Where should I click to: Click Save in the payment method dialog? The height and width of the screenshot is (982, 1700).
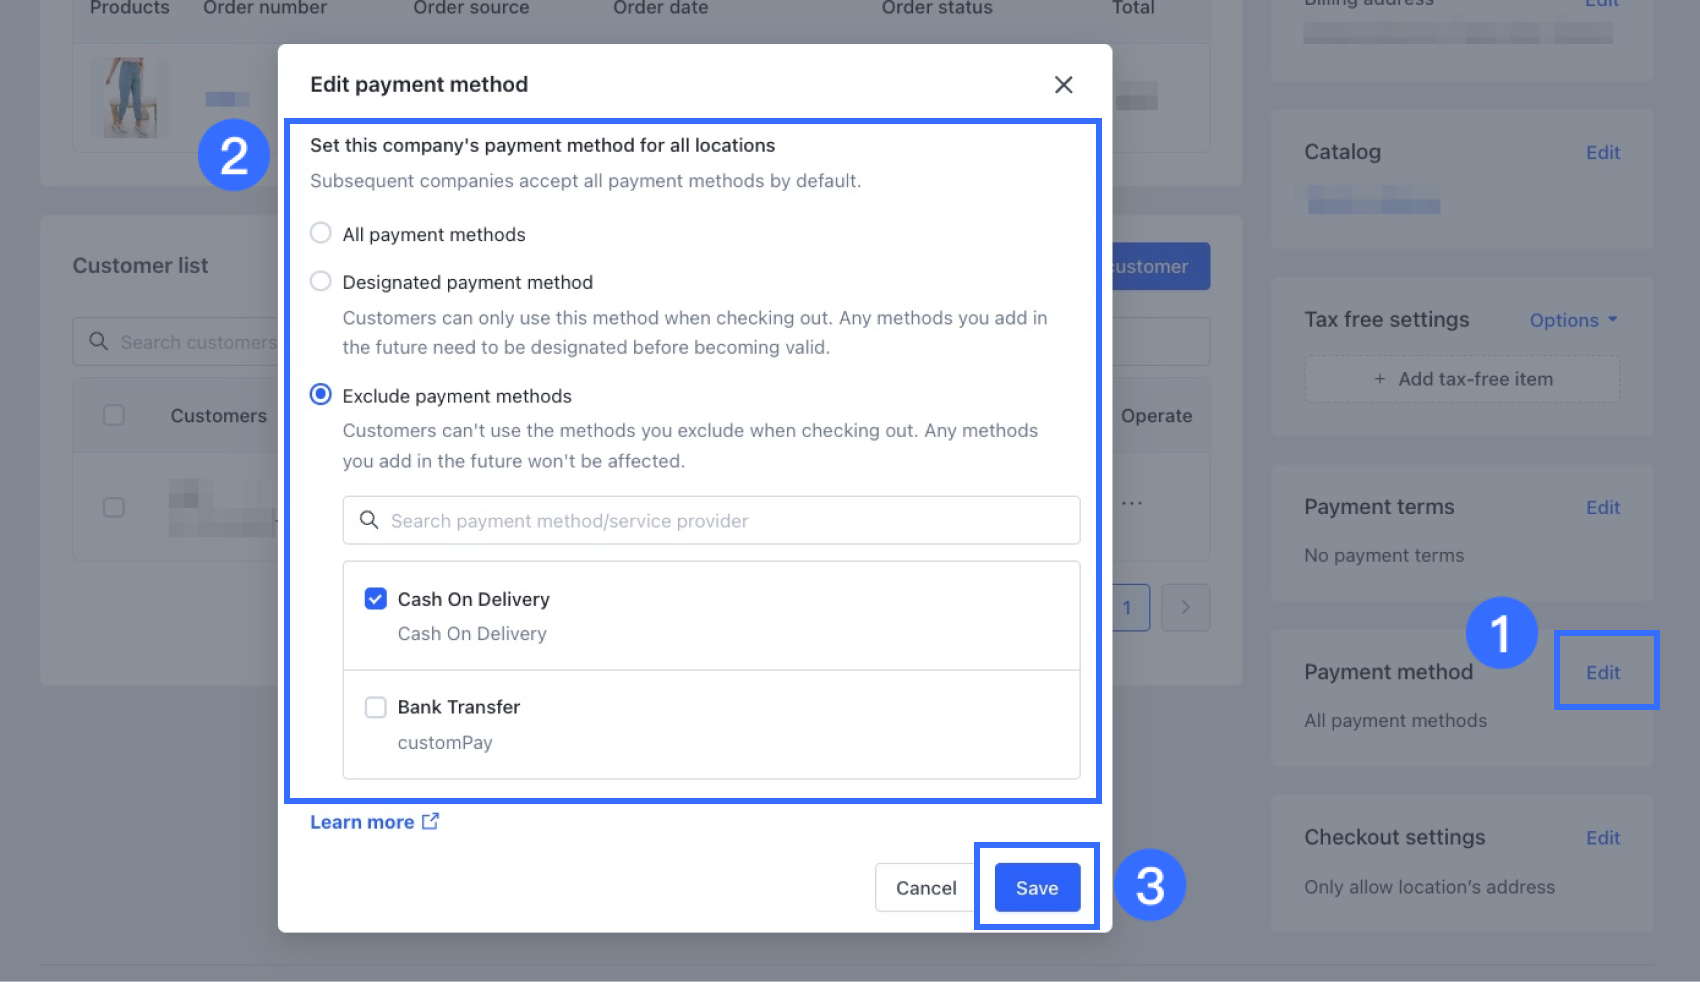1037,887
